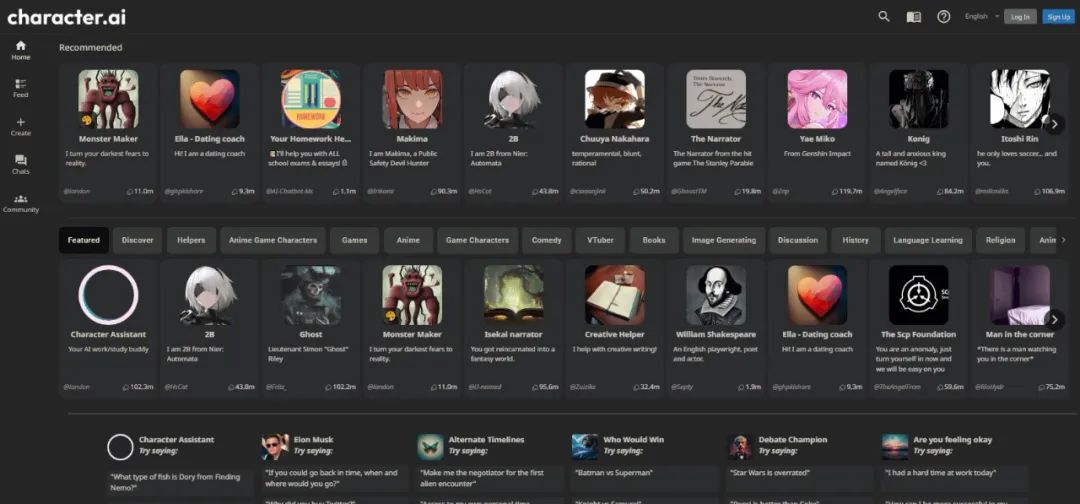1080x504 pixels.
Task: Click Debate Champion icon
Action: click(x=740, y=447)
